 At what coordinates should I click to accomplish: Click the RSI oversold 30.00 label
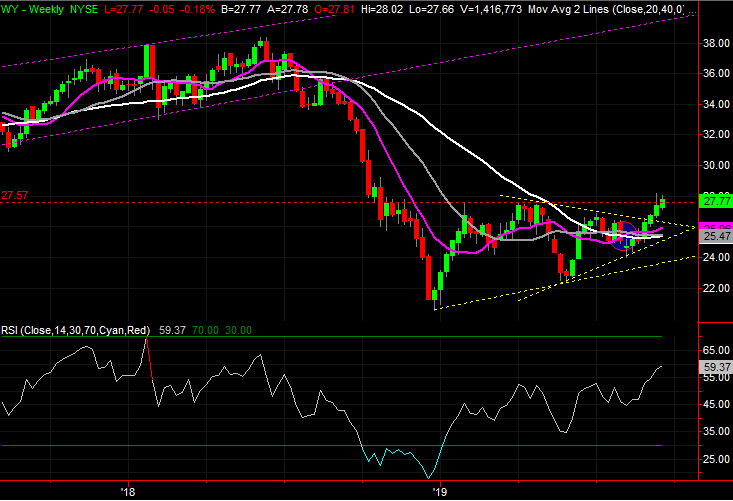coord(238,330)
